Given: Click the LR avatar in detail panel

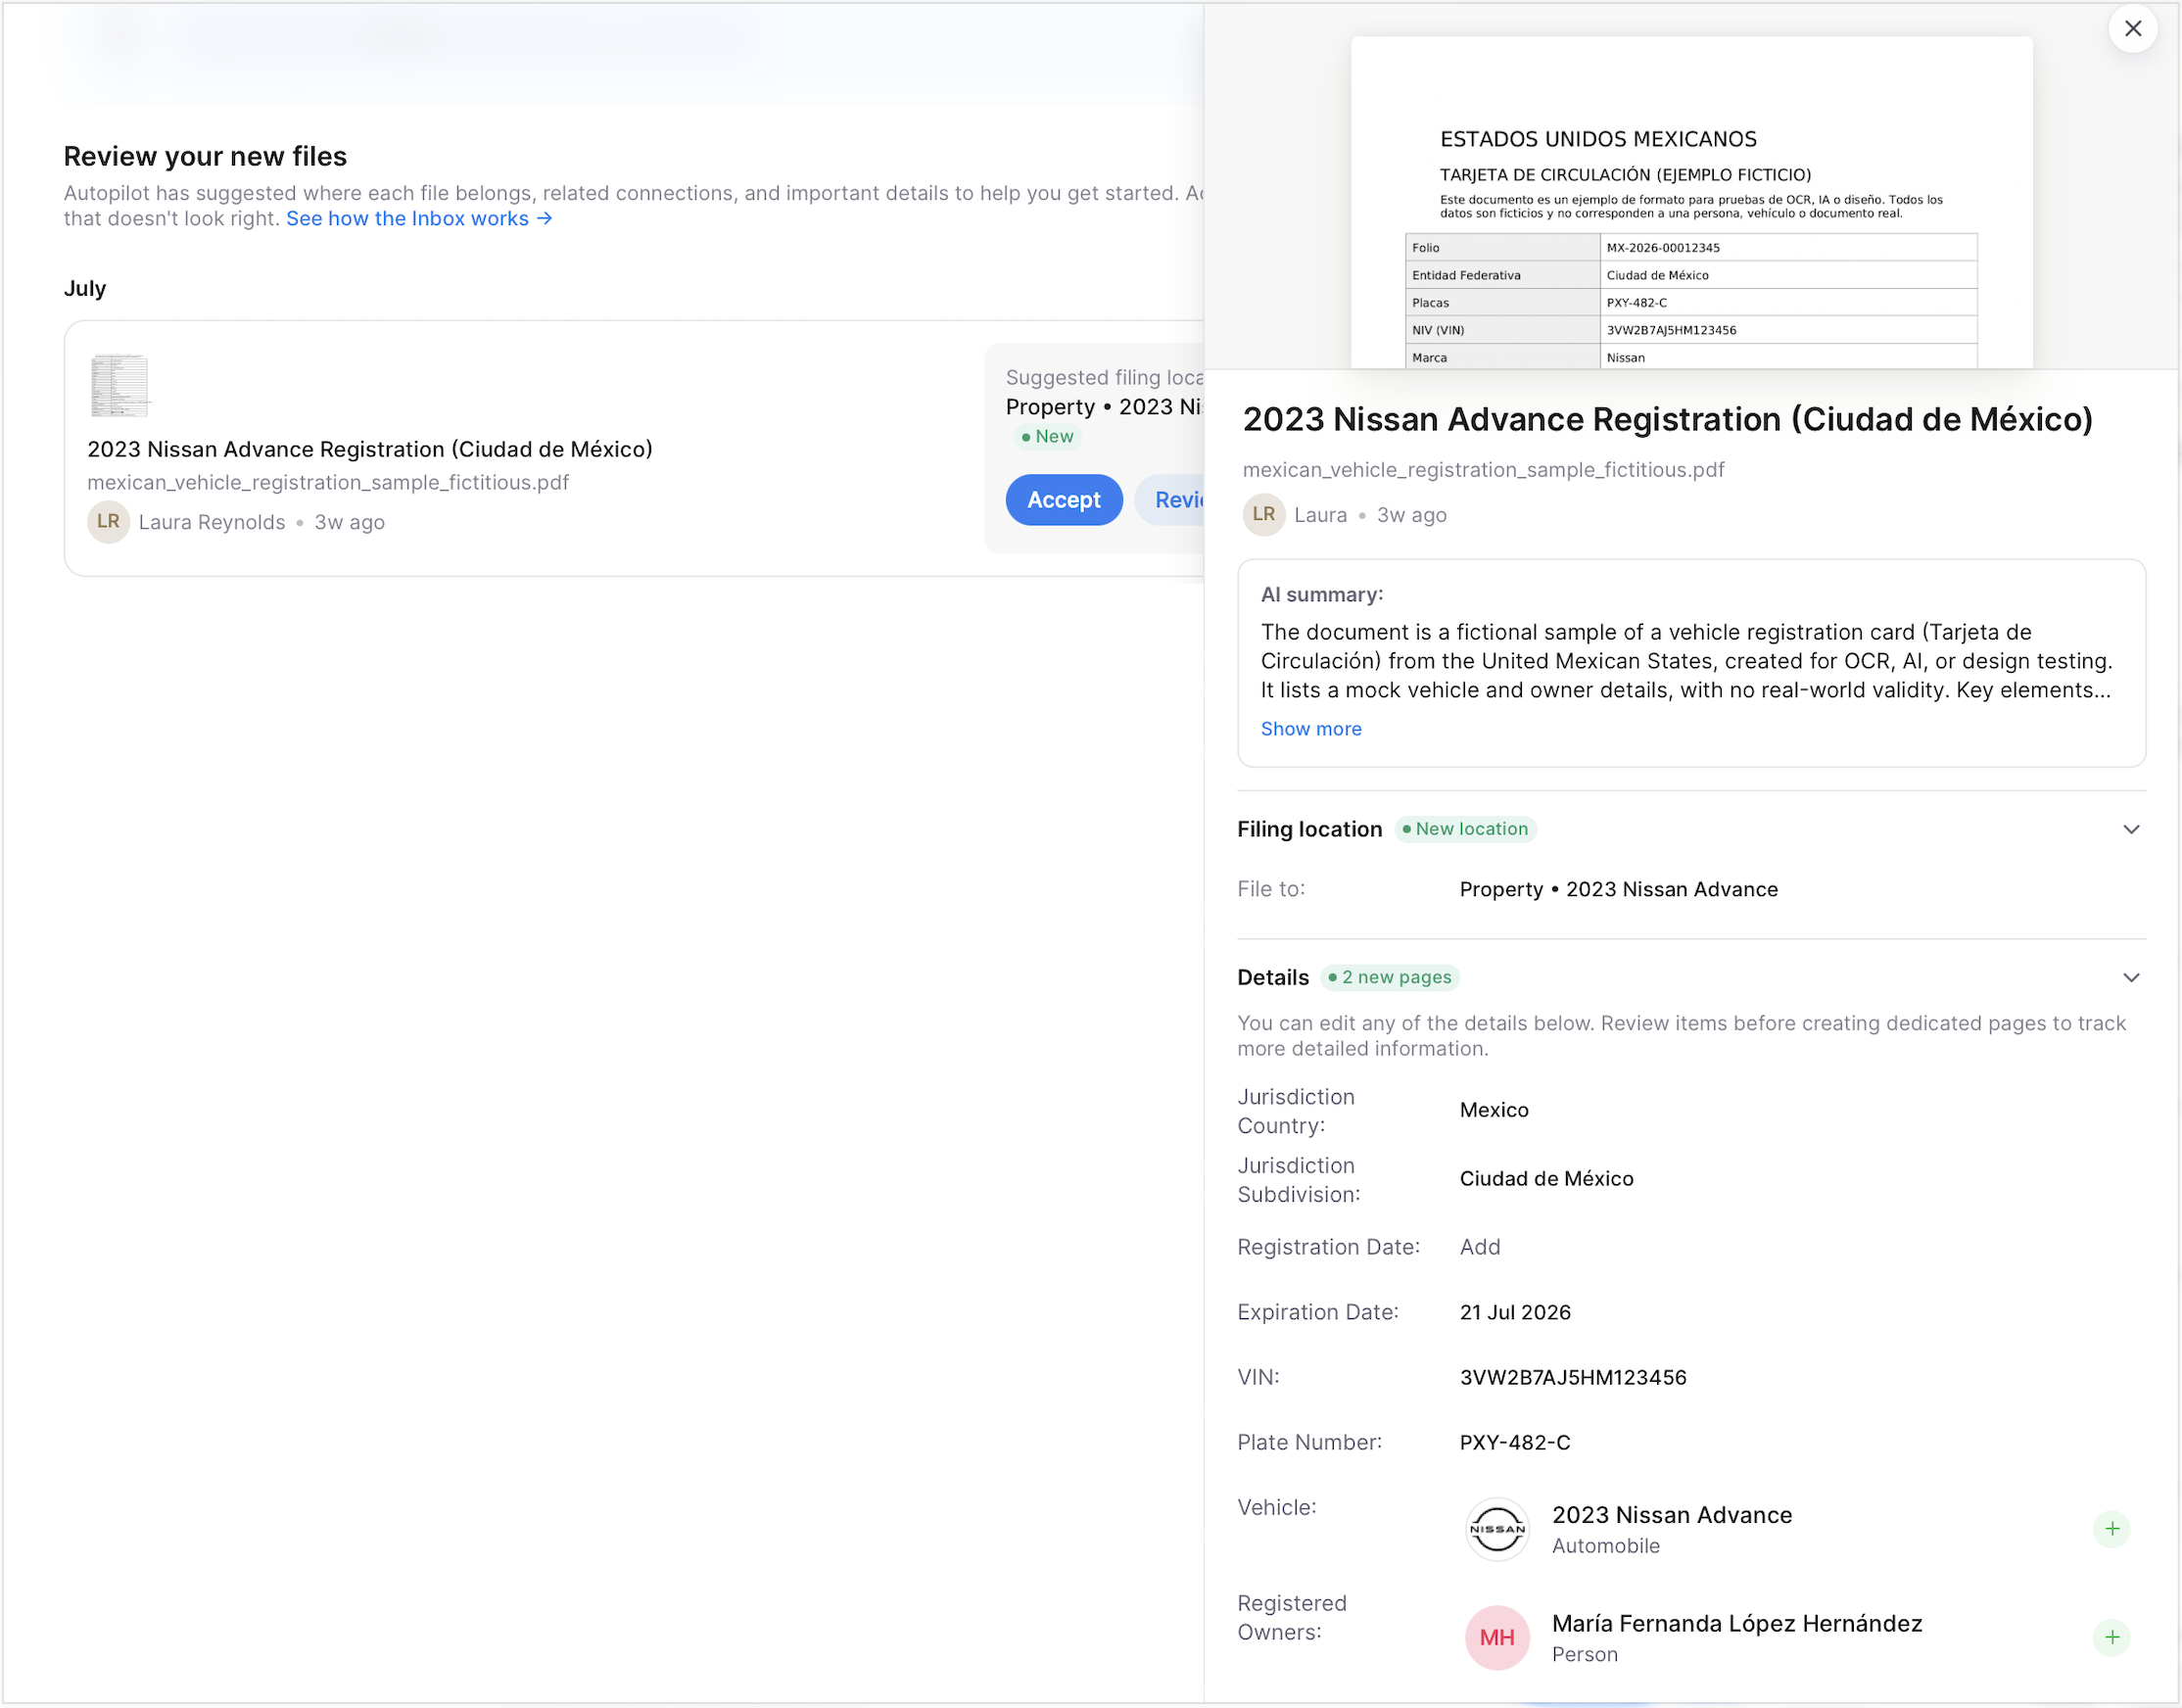Looking at the screenshot, I should [x=1263, y=515].
